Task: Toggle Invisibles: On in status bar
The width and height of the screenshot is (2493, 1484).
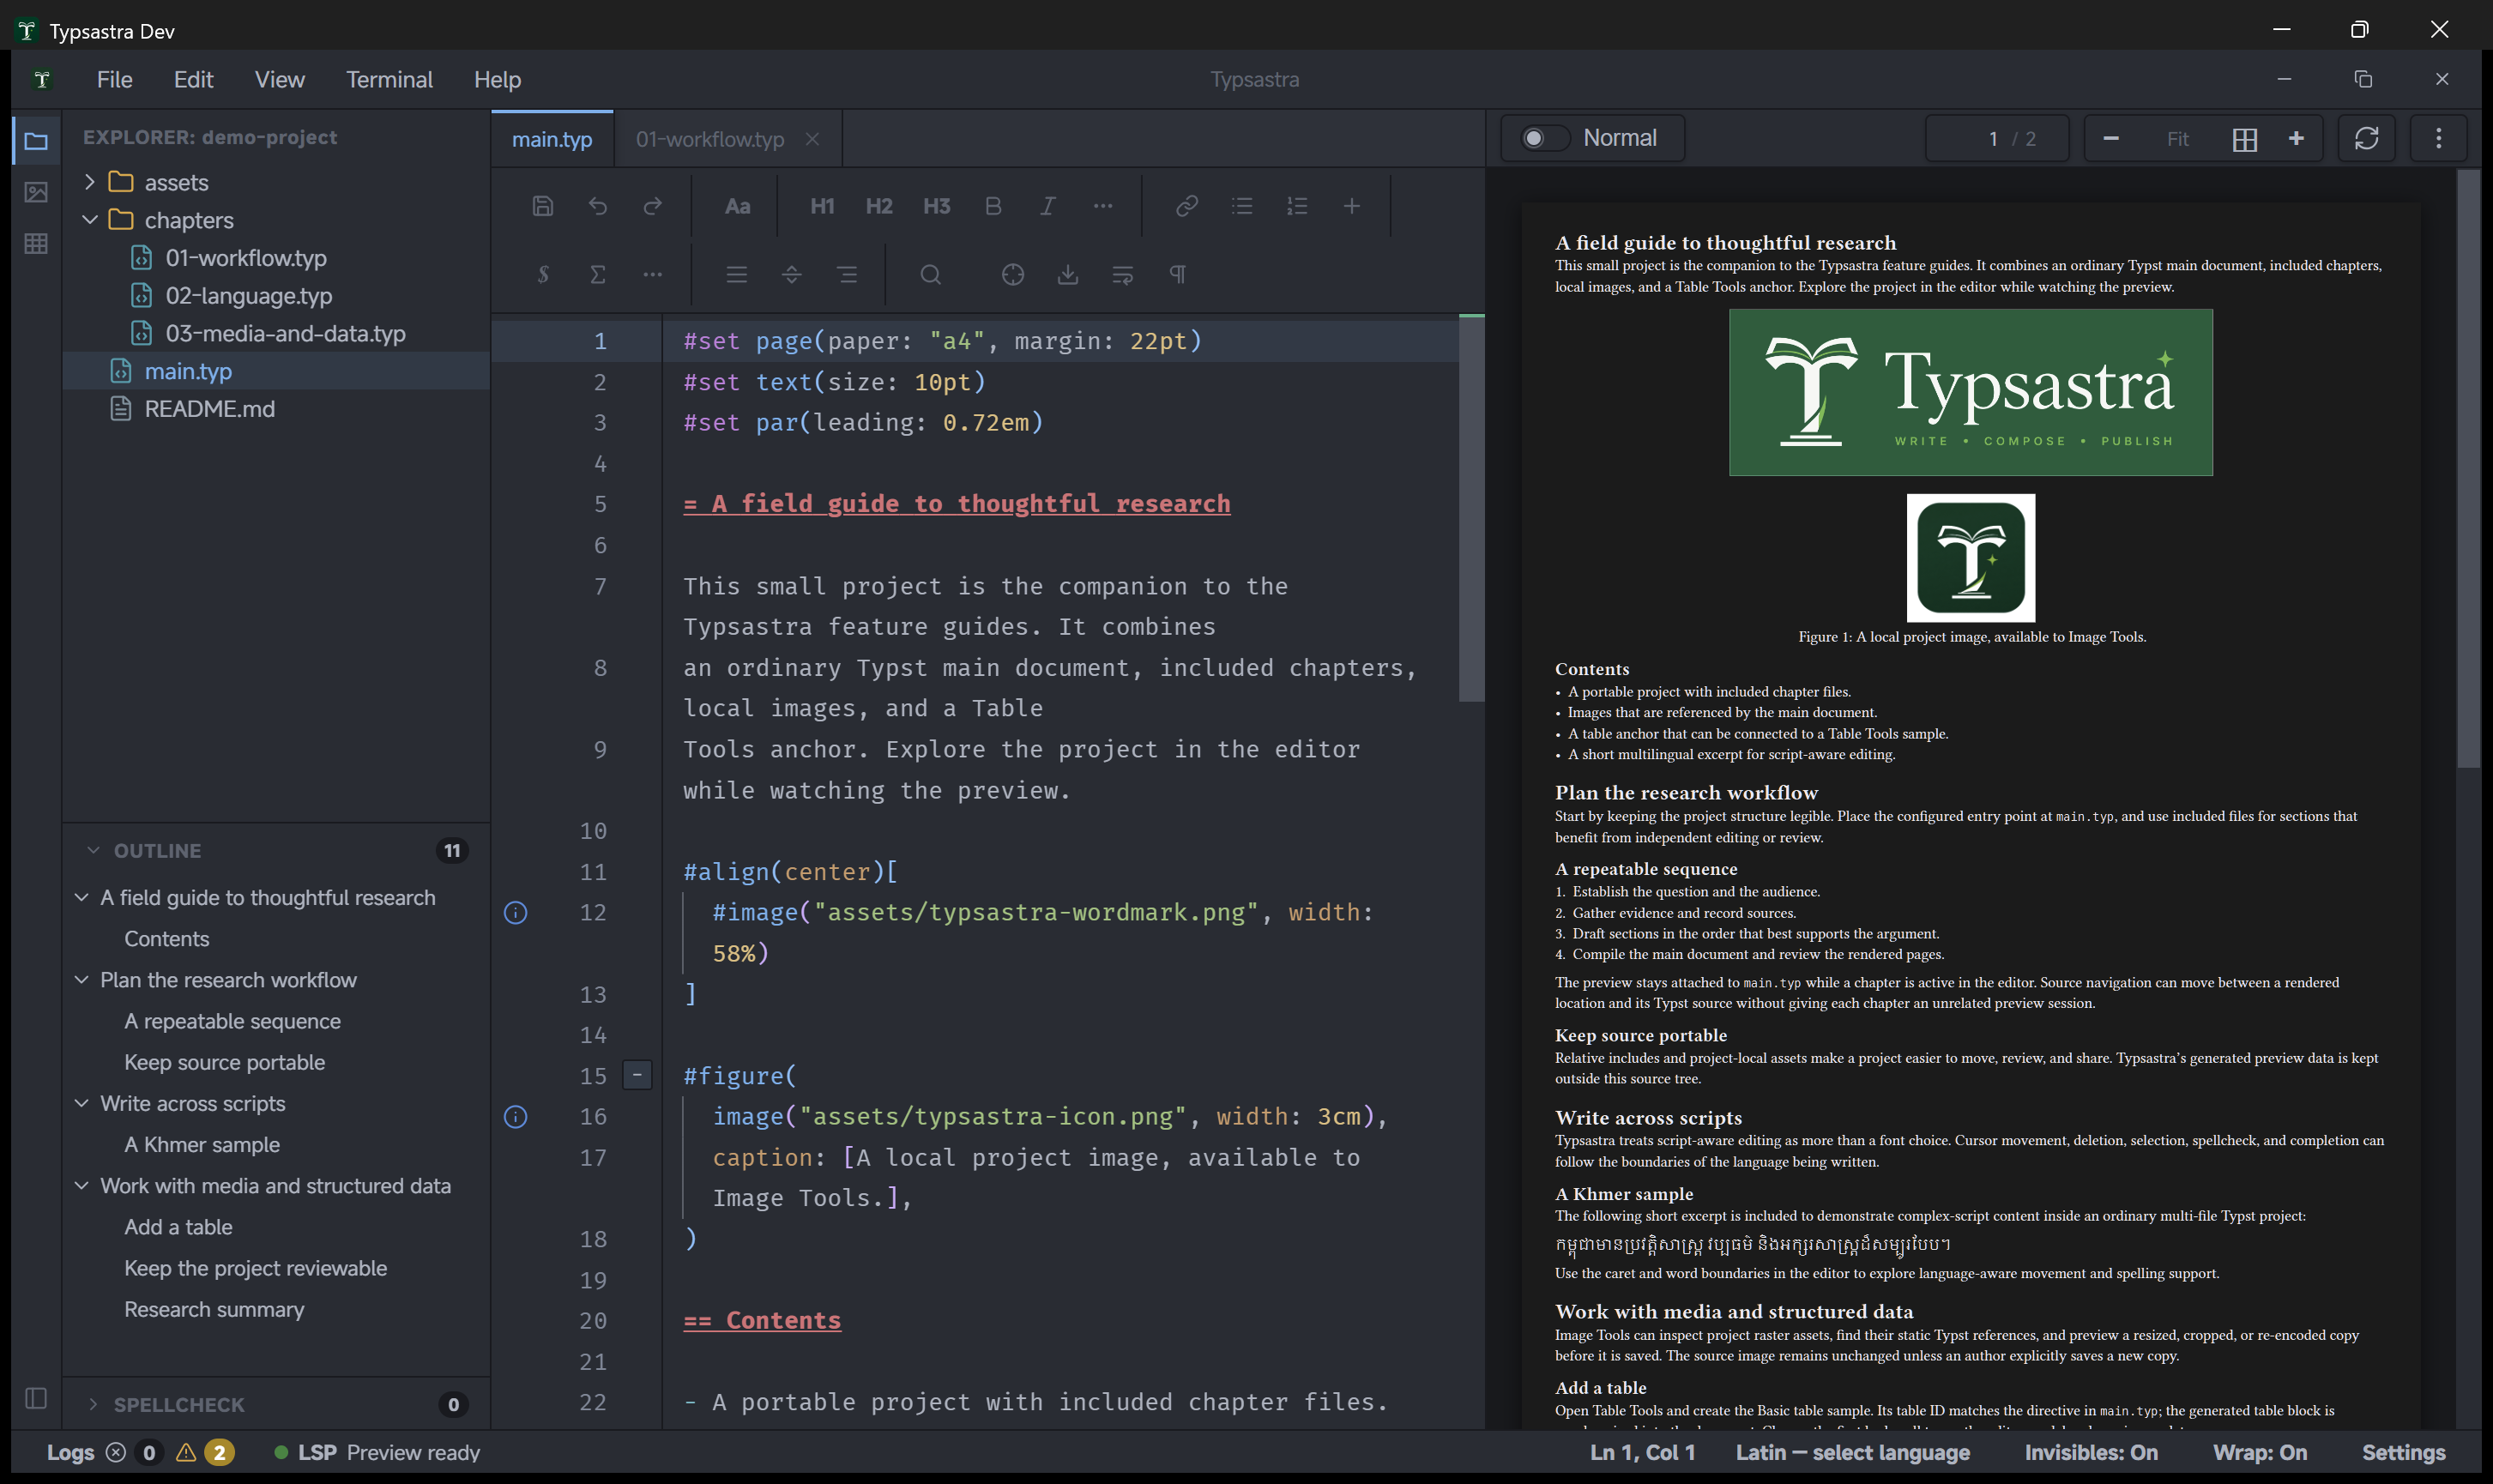Action: pos(2091,1452)
